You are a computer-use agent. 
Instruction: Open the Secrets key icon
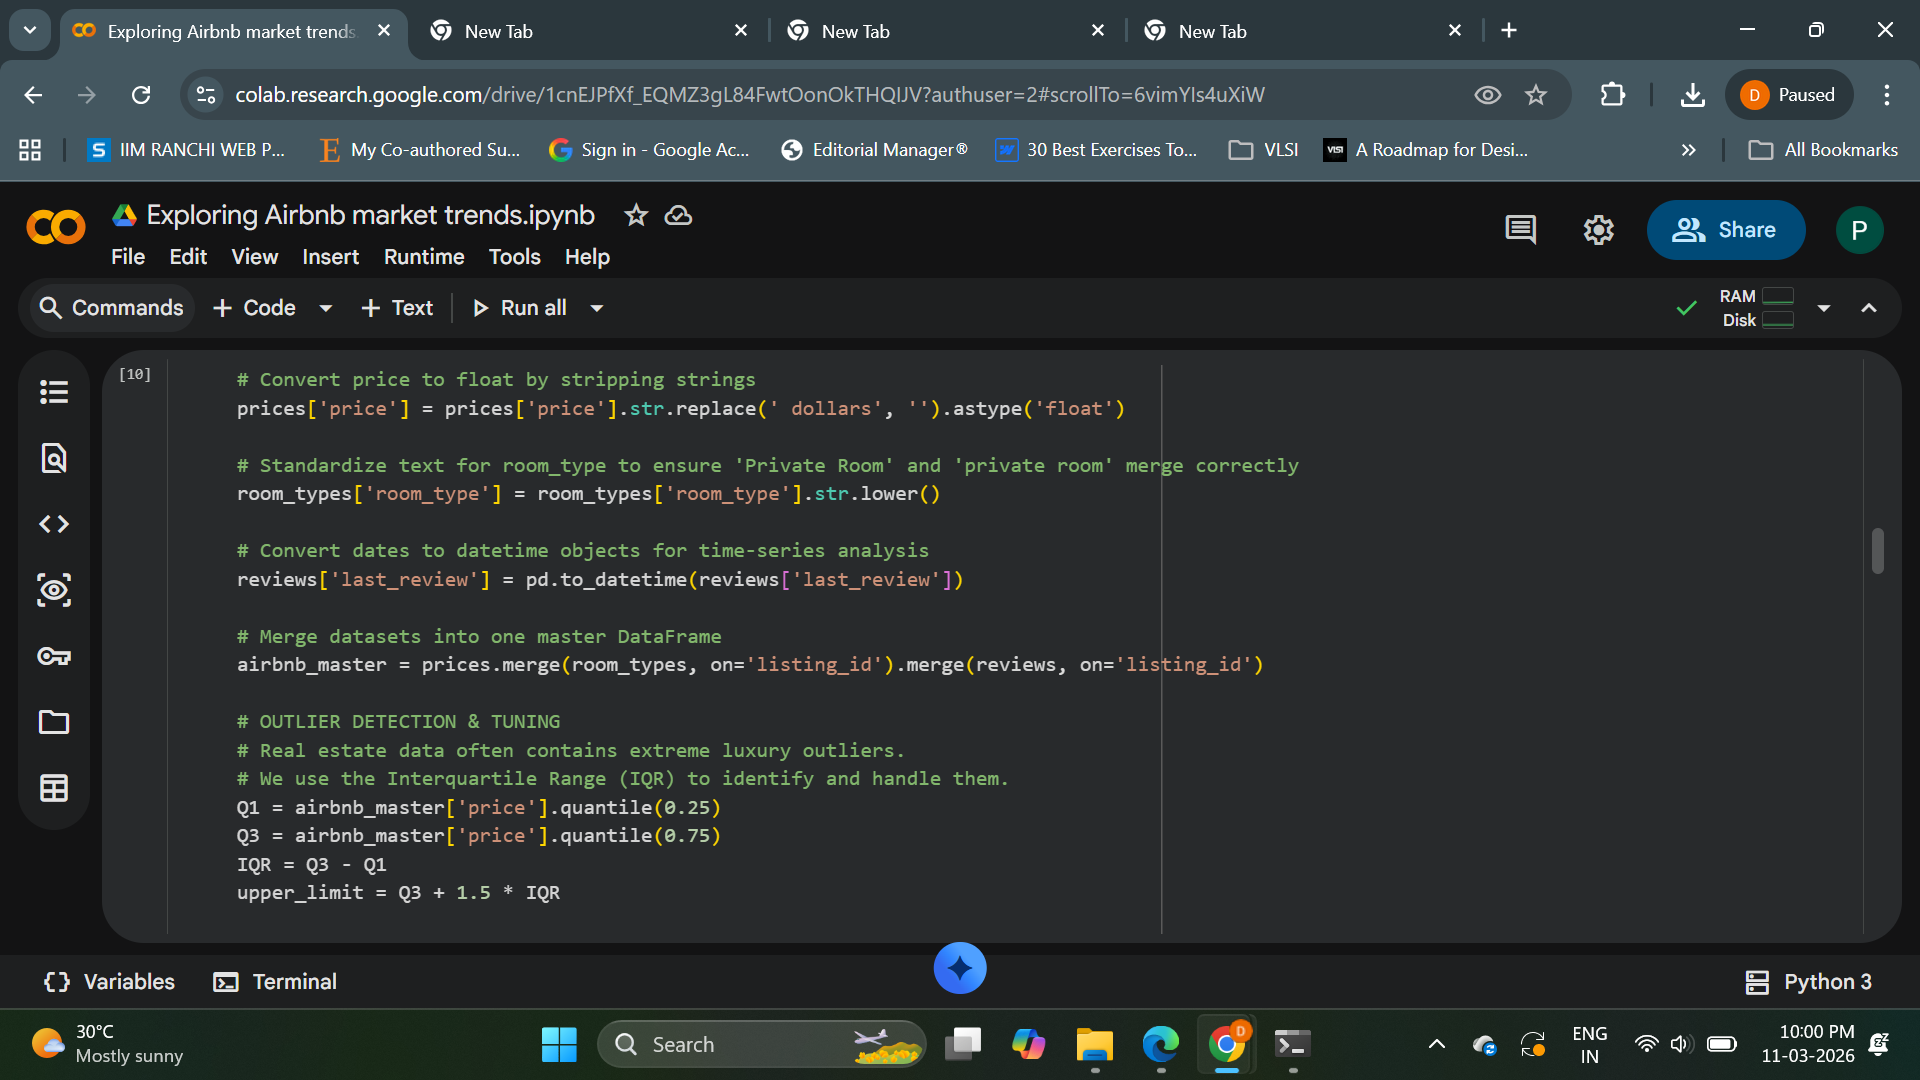[54, 656]
